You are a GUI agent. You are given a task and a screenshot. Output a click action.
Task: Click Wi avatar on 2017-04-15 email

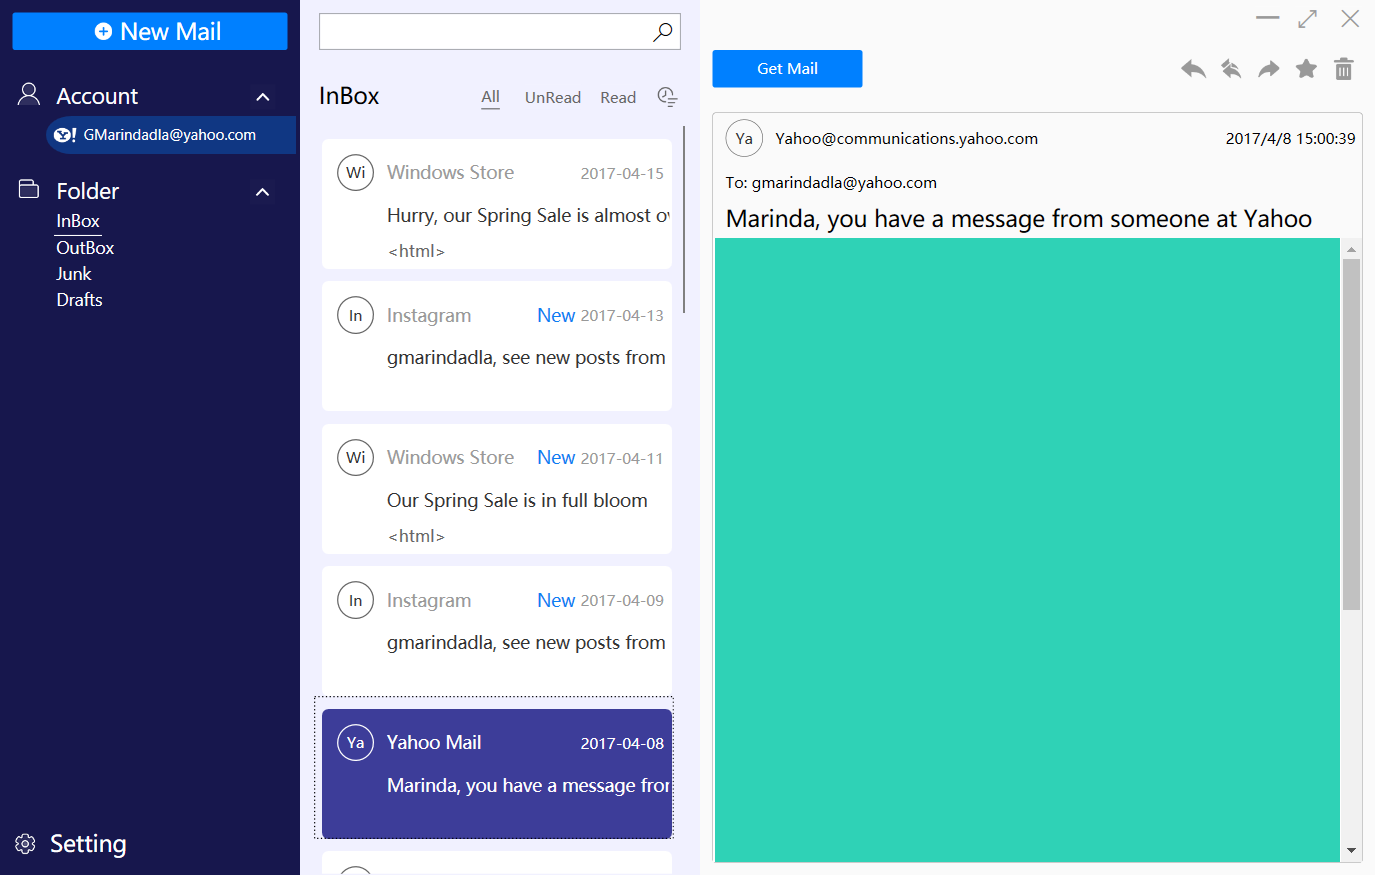pos(356,172)
